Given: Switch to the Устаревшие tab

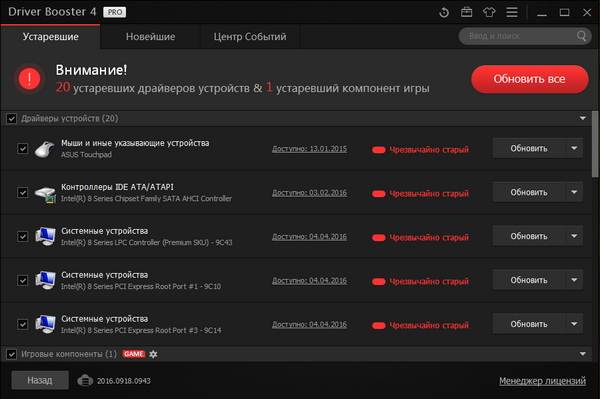Looking at the screenshot, I should pos(51,37).
